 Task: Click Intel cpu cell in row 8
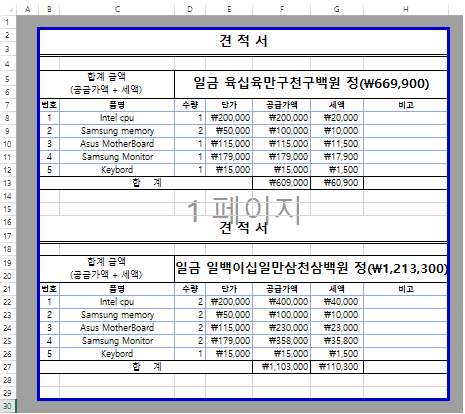(117, 118)
